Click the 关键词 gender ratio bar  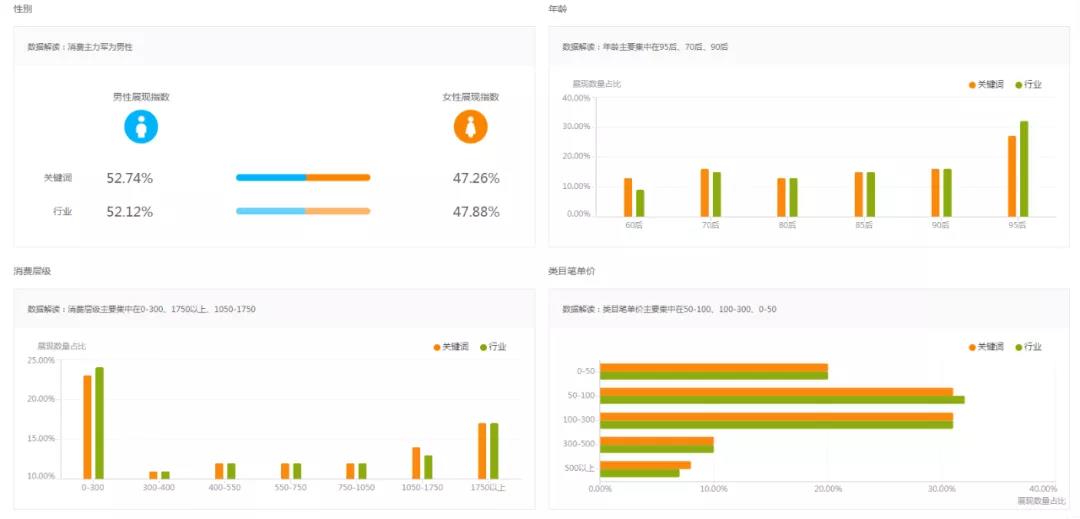tap(303, 178)
